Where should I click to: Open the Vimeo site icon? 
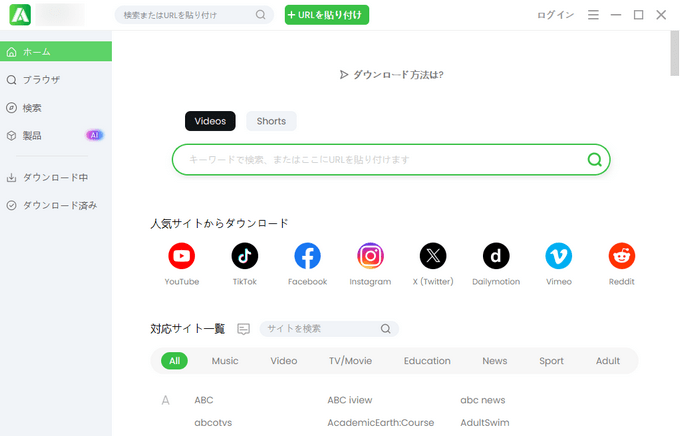coord(559,256)
